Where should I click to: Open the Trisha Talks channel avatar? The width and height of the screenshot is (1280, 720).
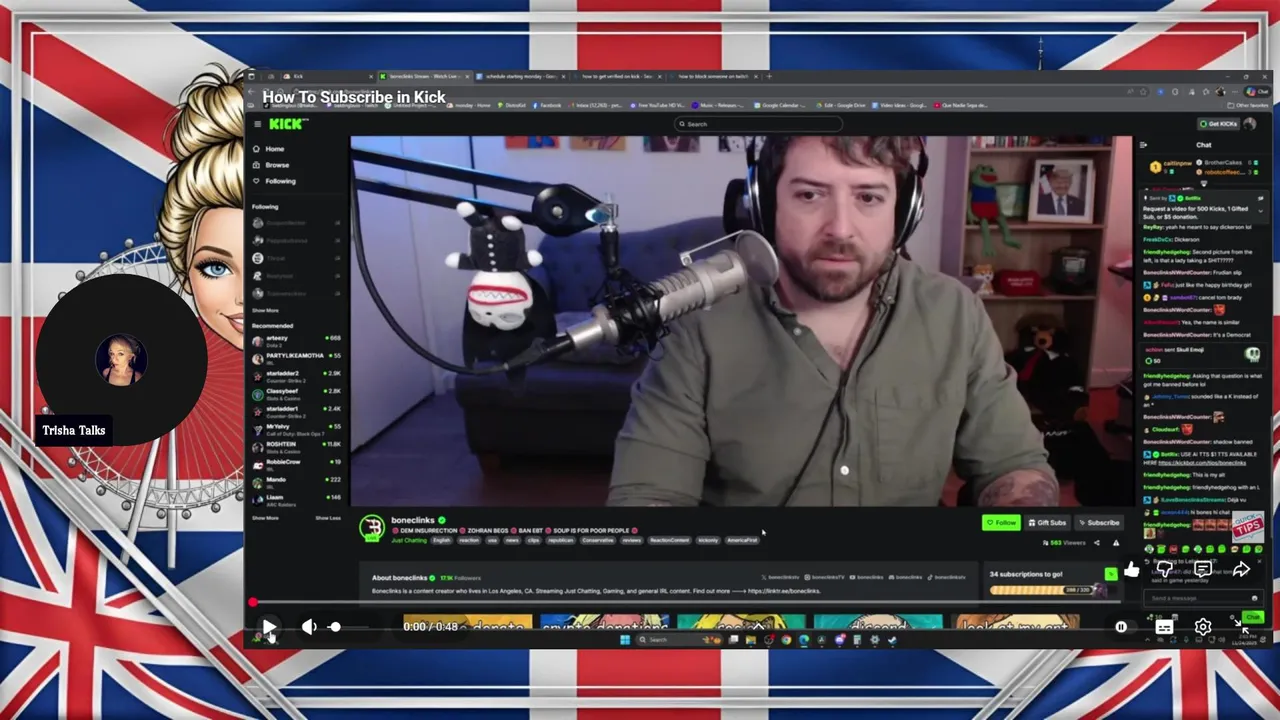click(x=121, y=361)
